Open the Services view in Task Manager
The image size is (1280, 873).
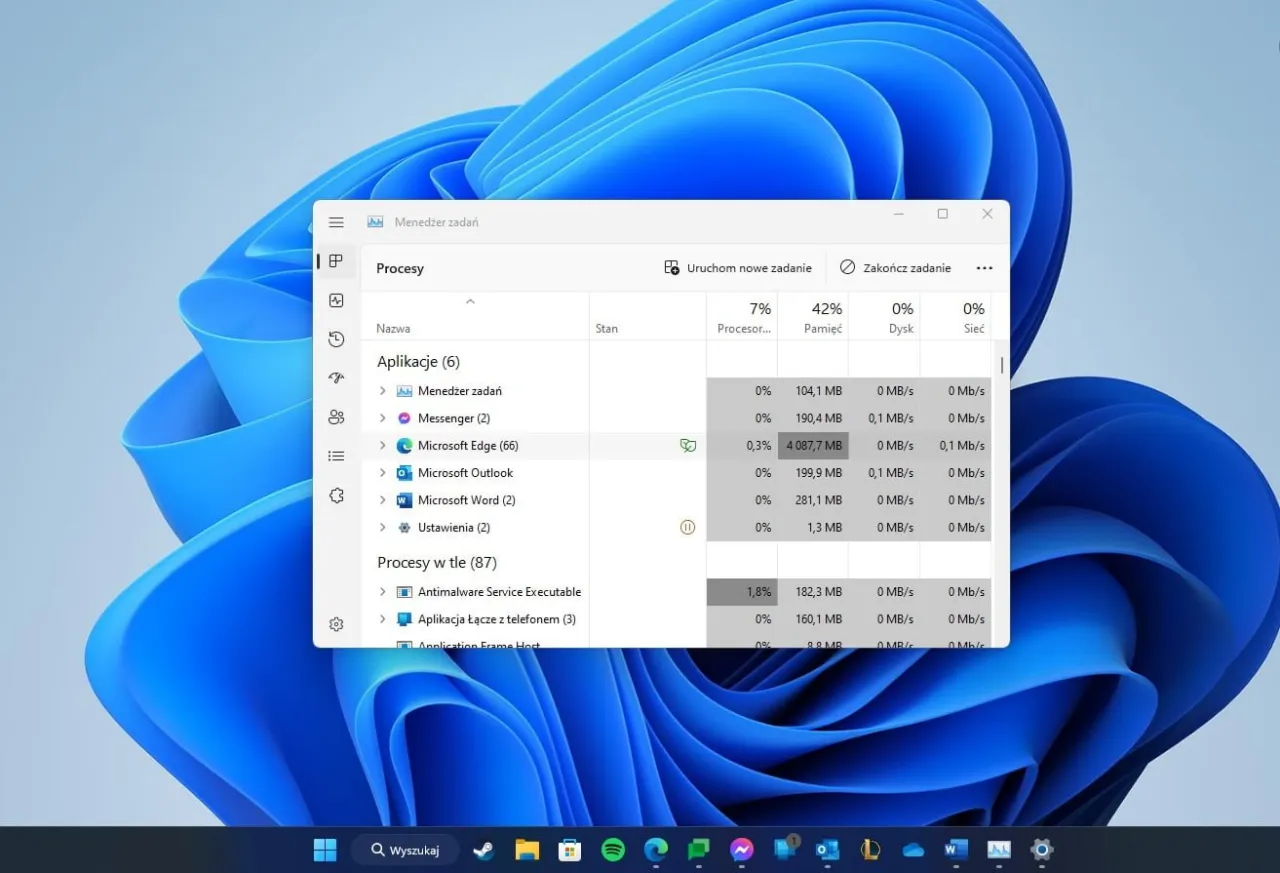point(336,494)
